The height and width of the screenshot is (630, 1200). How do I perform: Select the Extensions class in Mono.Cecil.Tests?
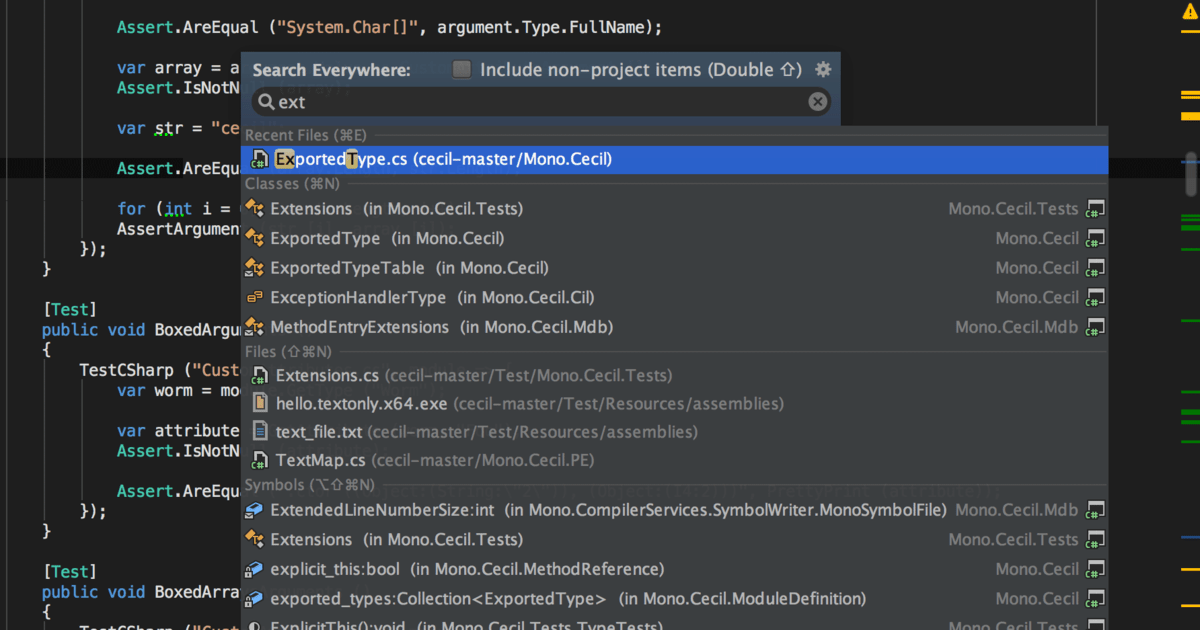click(x=396, y=209)
